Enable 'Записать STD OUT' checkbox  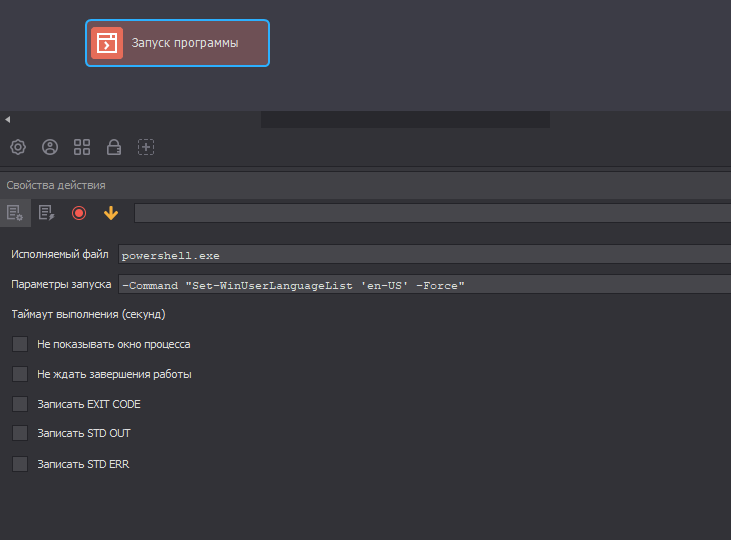click(x=20, y=434)
